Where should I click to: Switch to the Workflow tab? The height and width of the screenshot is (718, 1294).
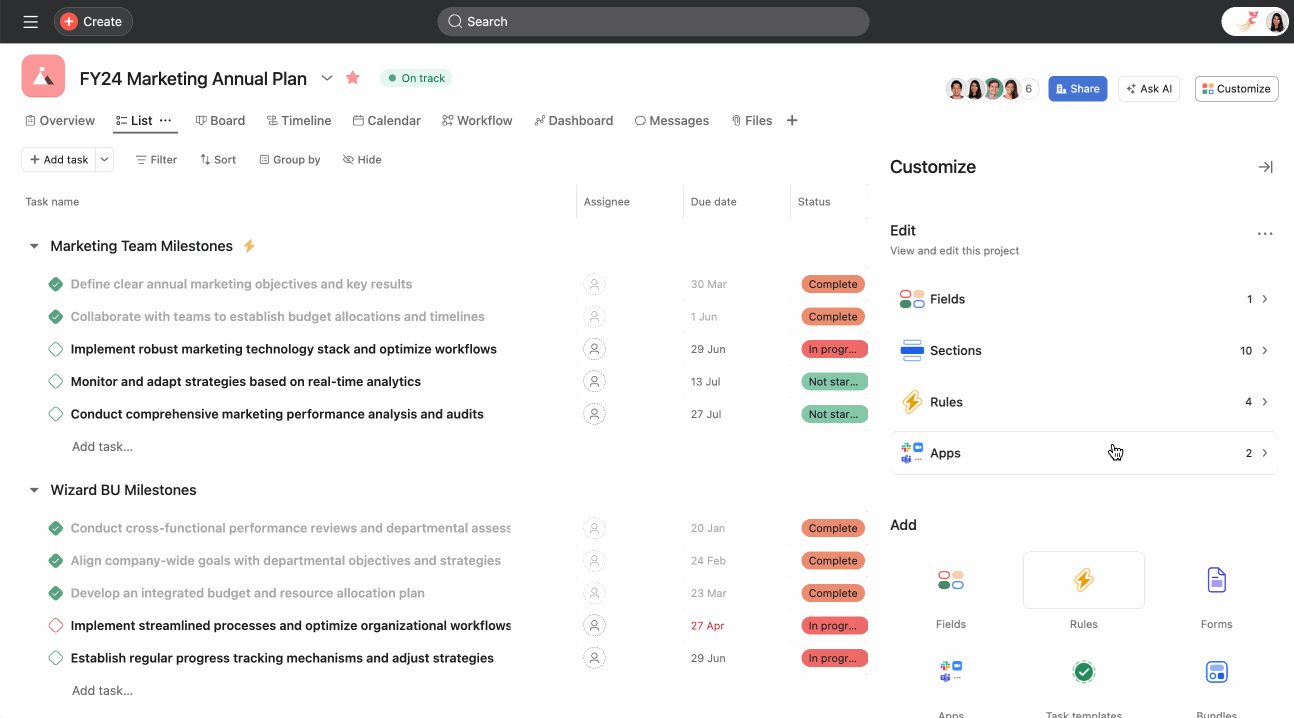[x=477, y=121]
